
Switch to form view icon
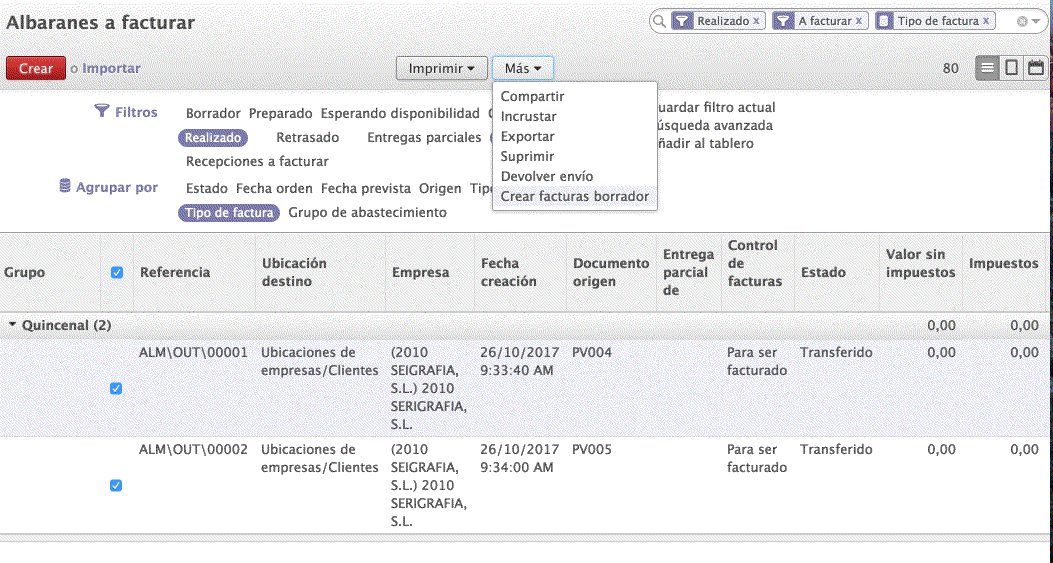(1011, 68)
